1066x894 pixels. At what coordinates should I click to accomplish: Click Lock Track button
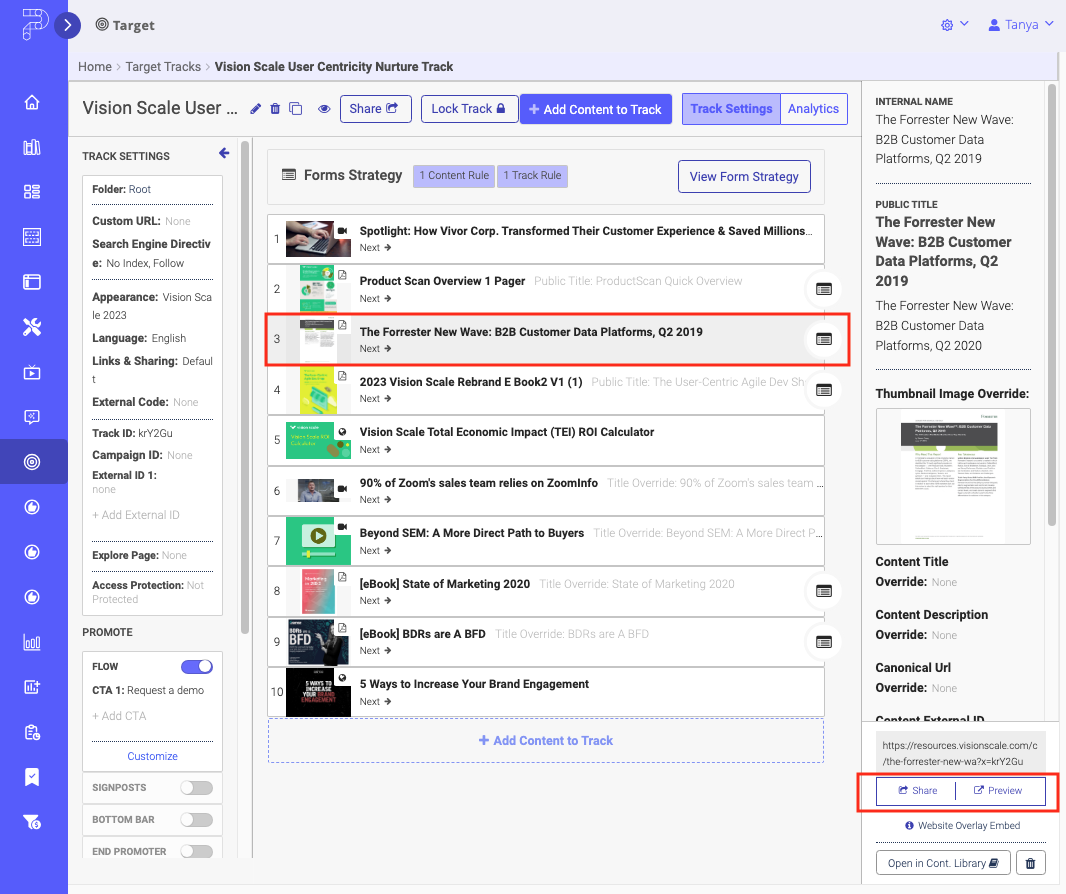(469, 109)
